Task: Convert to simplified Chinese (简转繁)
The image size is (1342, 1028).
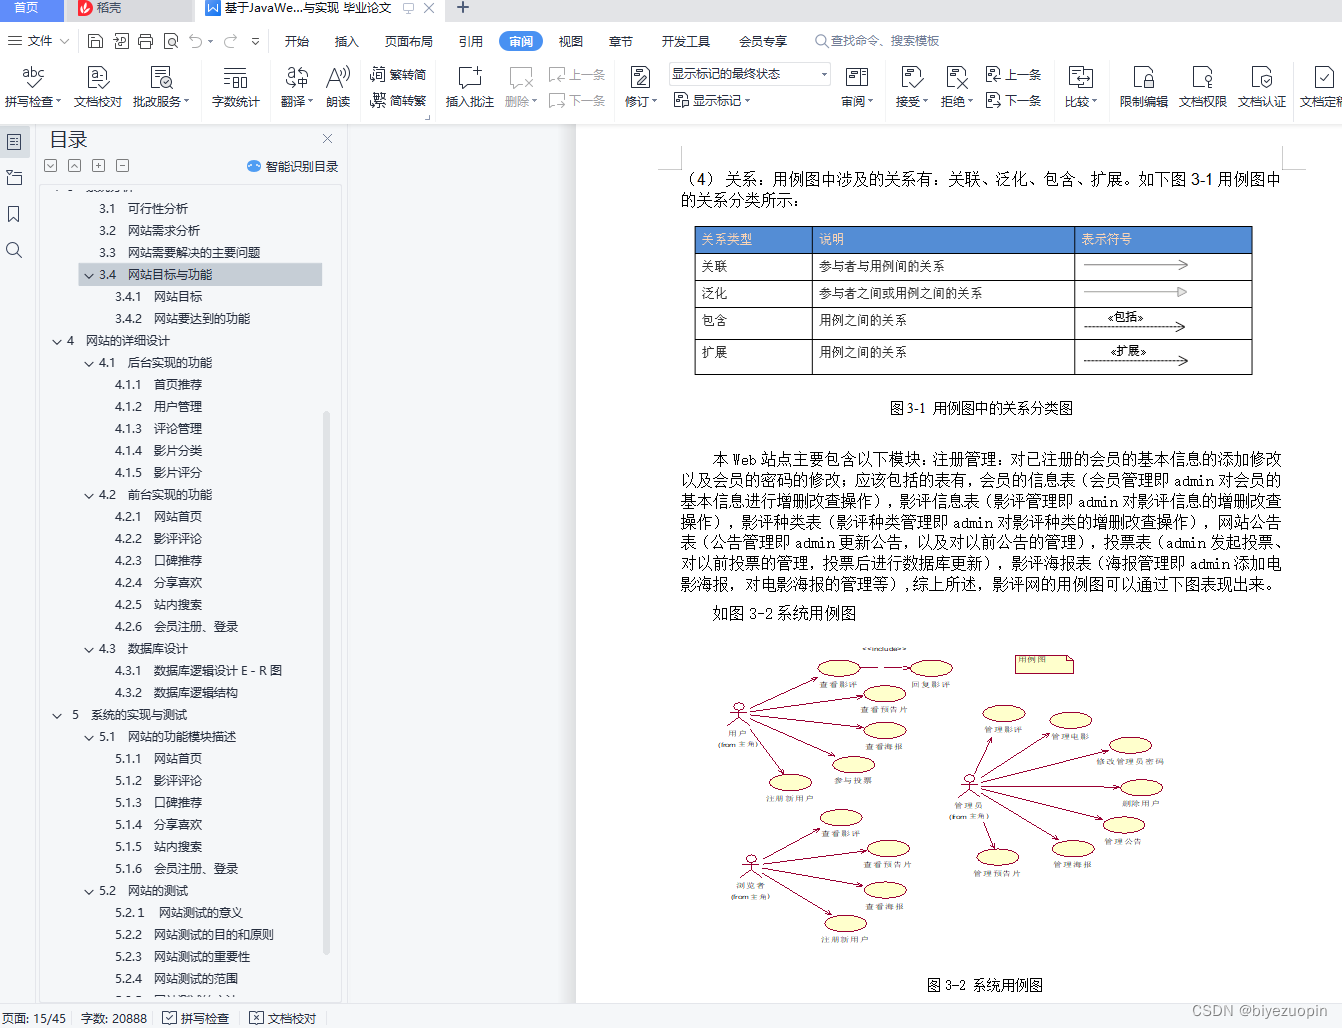Action: coord(398,100)
